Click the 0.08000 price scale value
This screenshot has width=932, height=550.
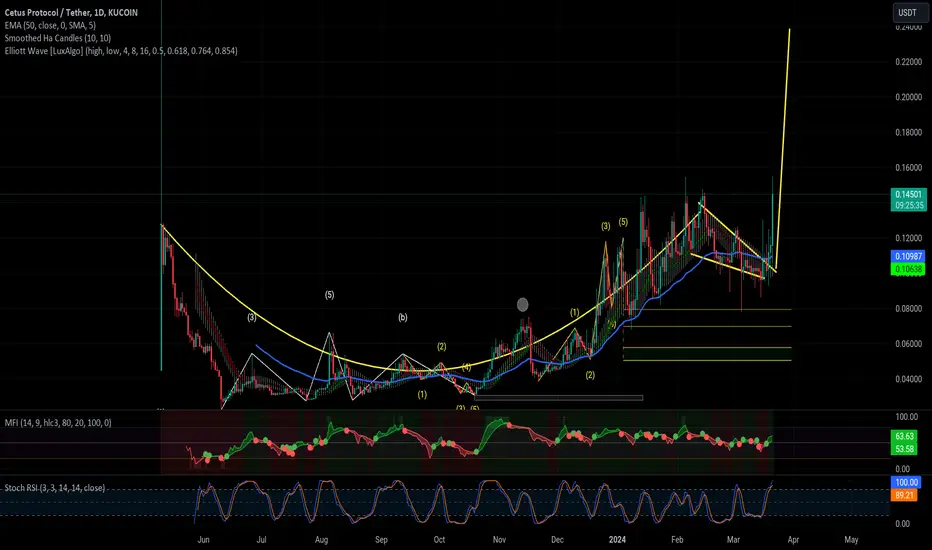tap(909, 309)
